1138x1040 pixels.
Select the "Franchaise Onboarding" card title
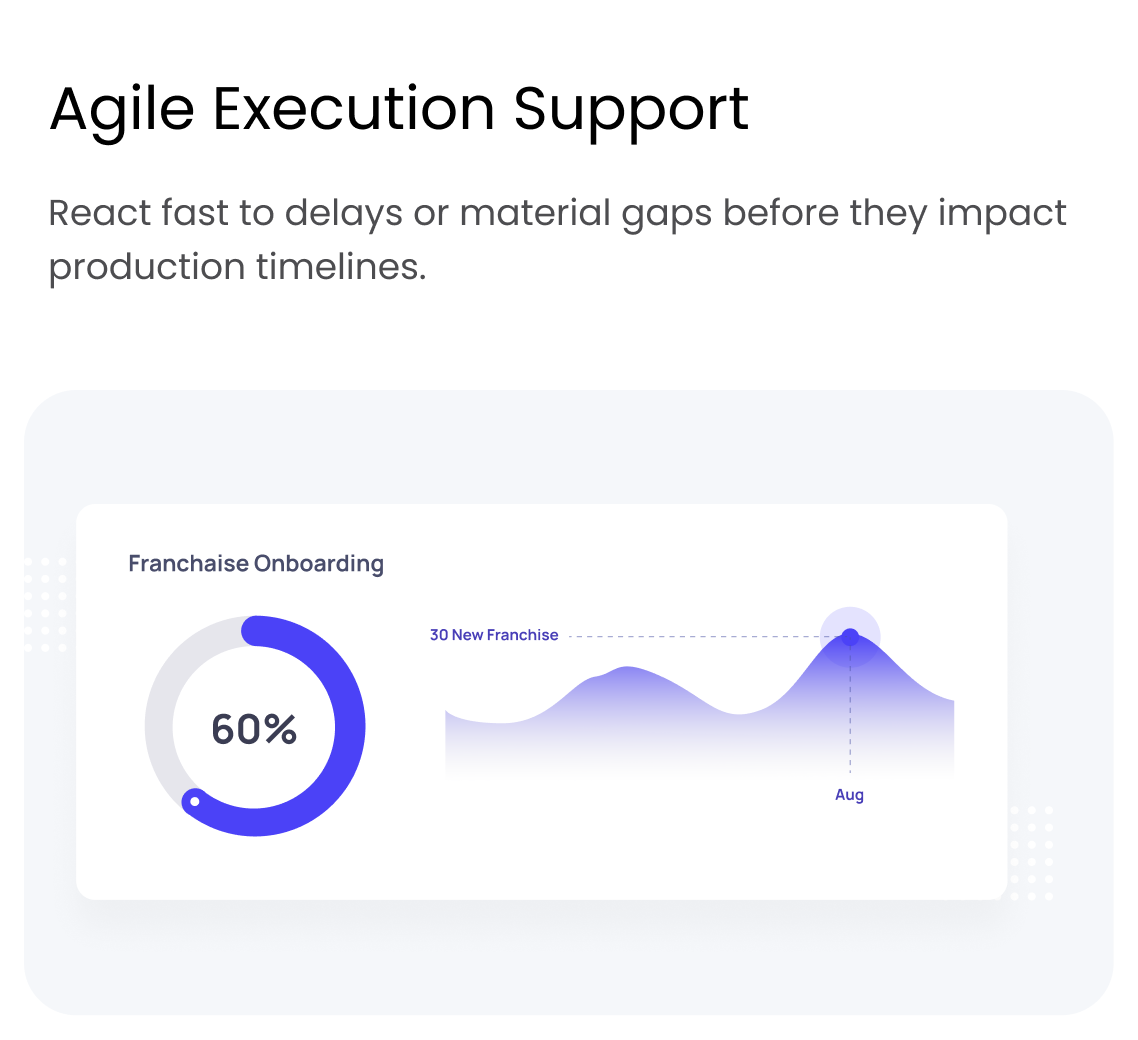pos(256,564)
